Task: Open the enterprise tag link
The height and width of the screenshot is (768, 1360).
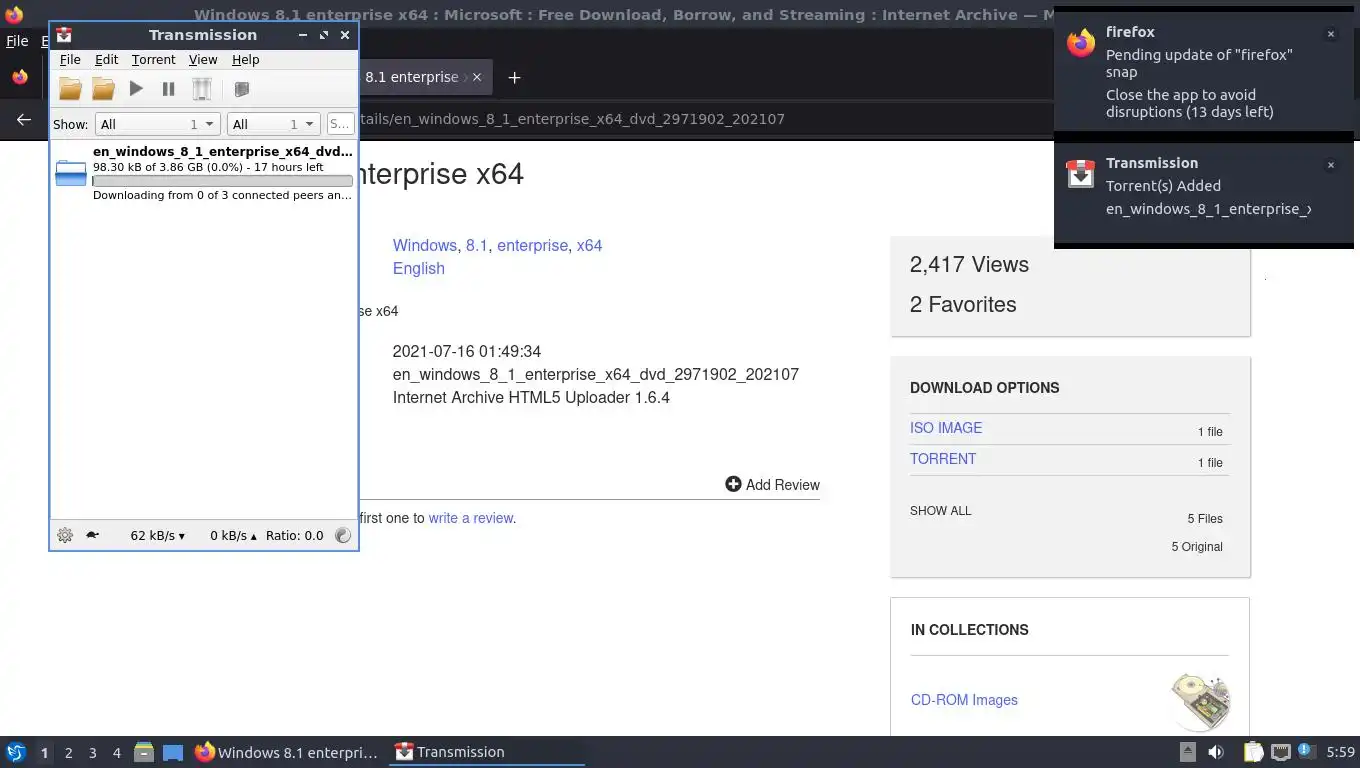Action: tap(532, 245)
